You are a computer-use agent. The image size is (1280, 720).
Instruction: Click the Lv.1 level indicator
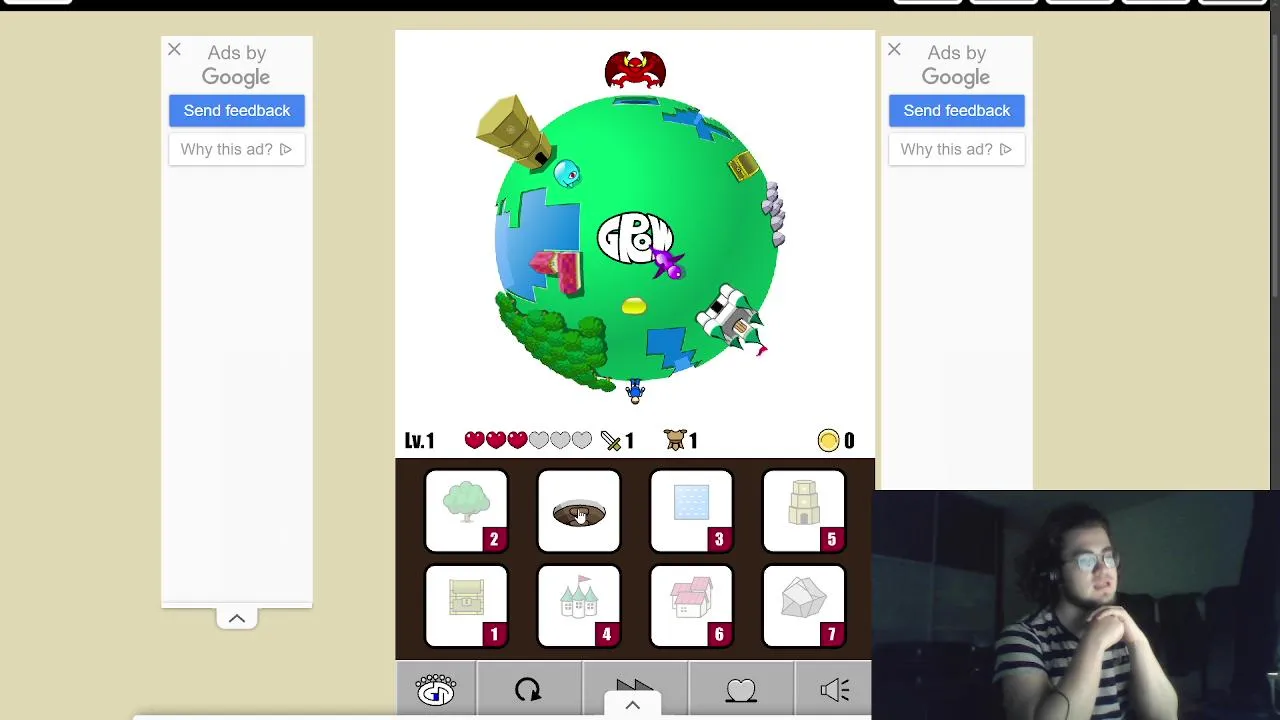click(420, 441)
